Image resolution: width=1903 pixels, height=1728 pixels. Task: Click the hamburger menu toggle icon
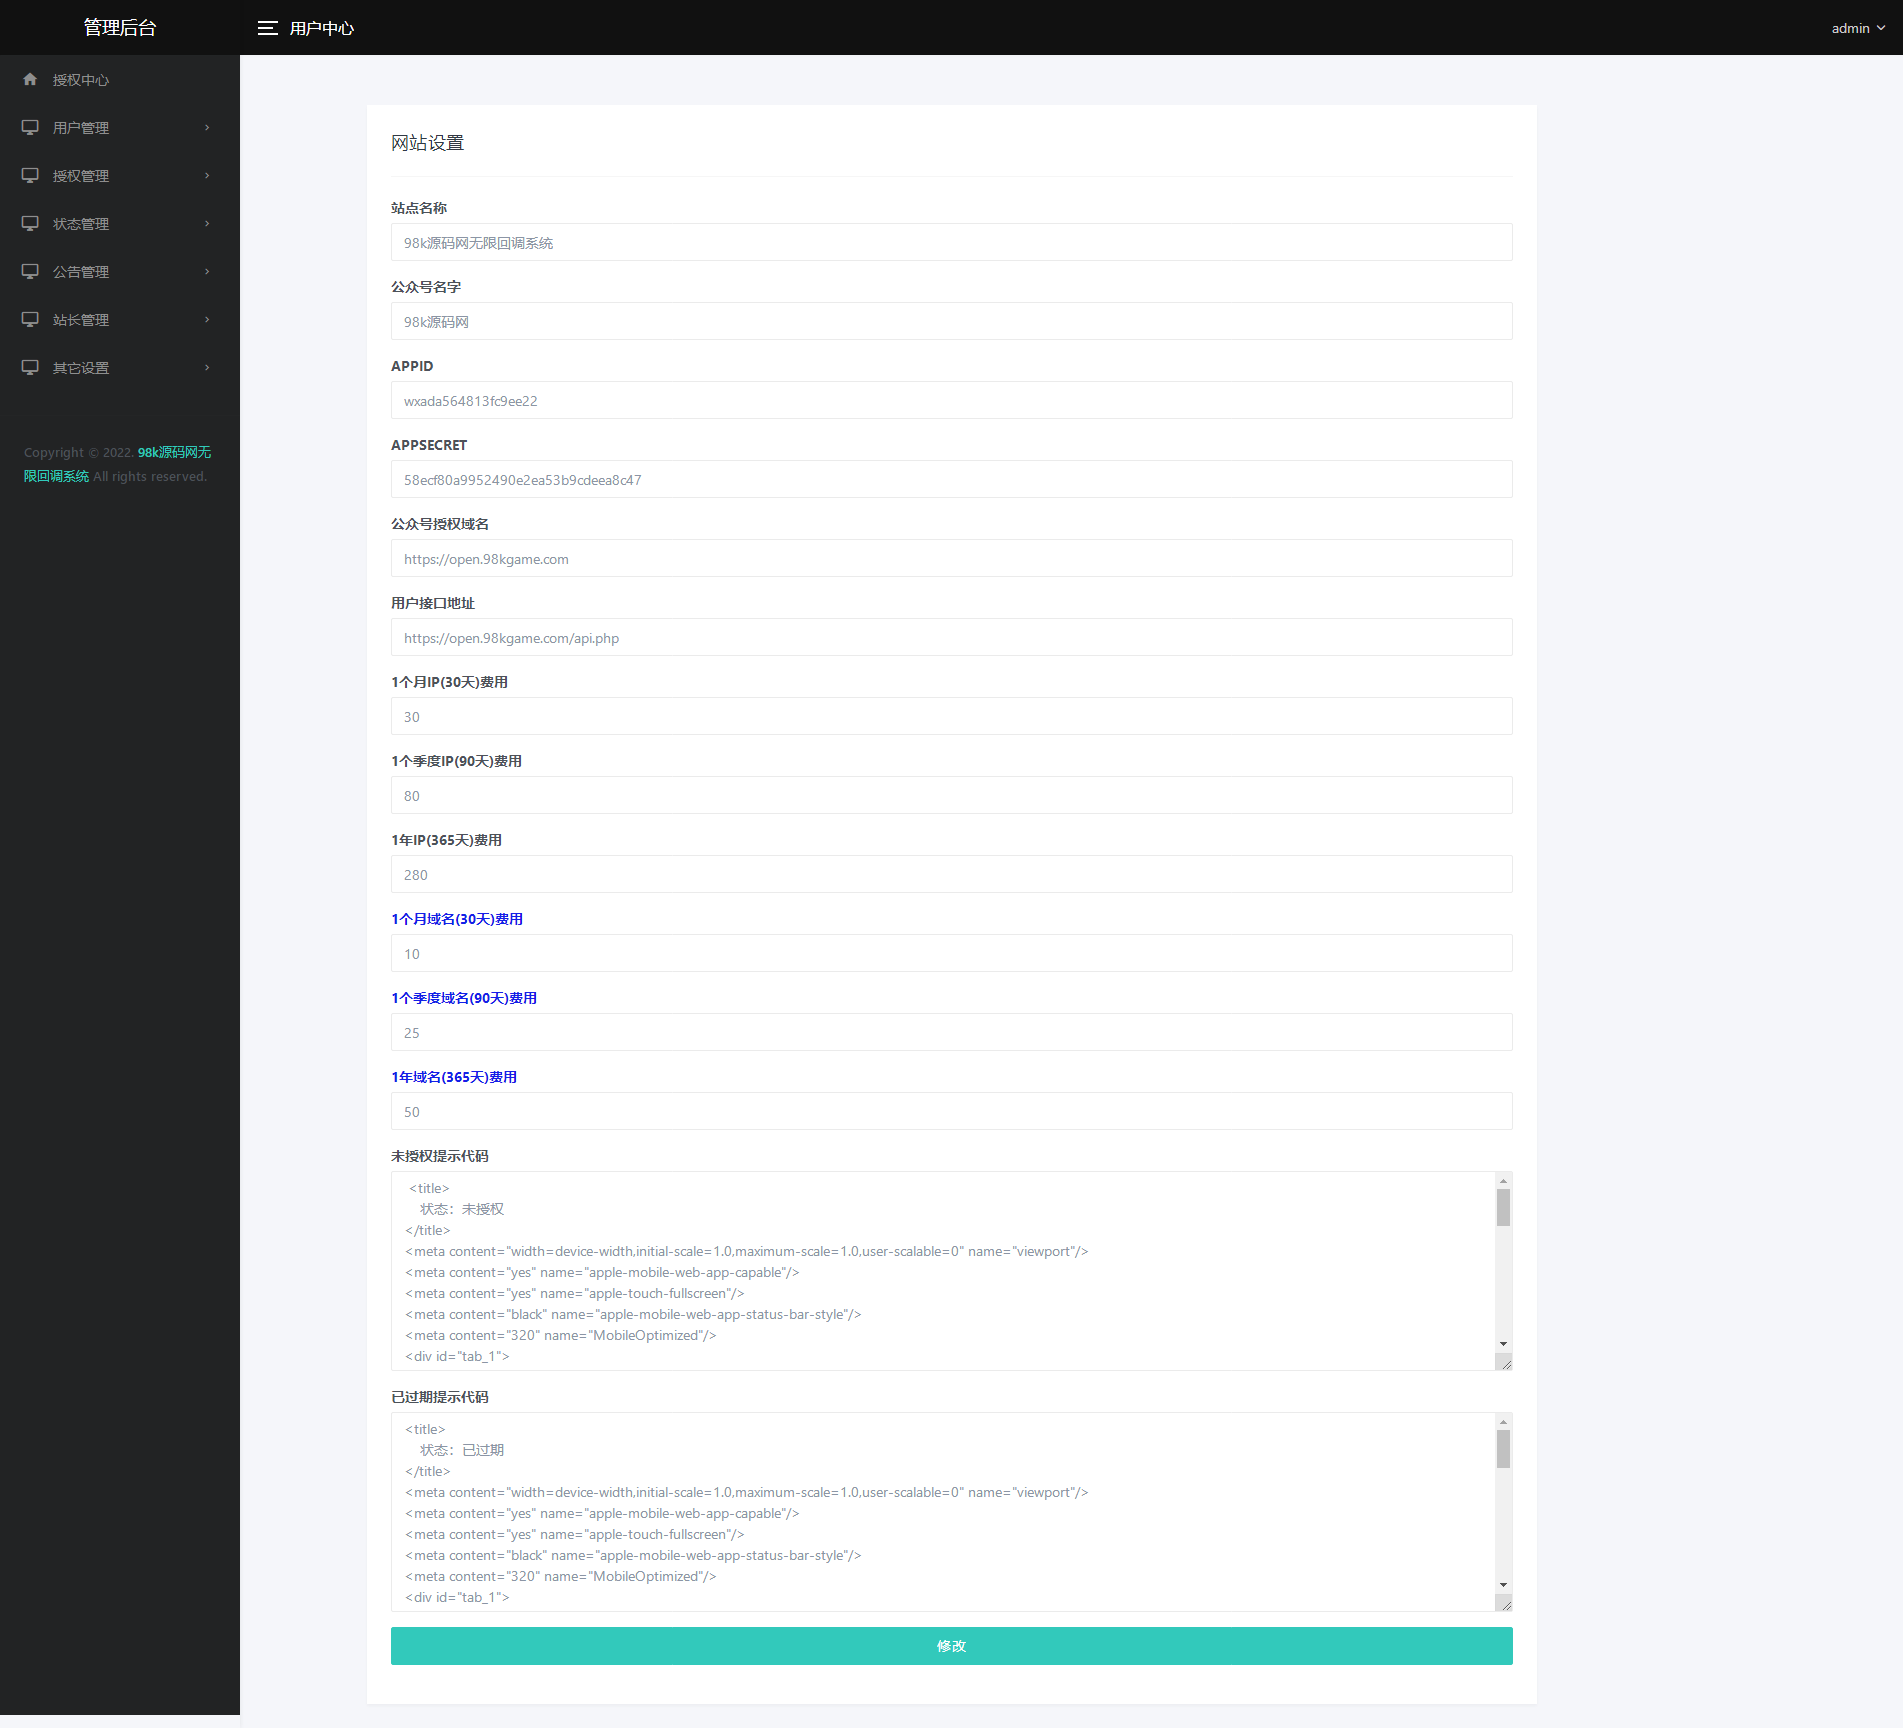pyautogui.click(x=267, y=28)
